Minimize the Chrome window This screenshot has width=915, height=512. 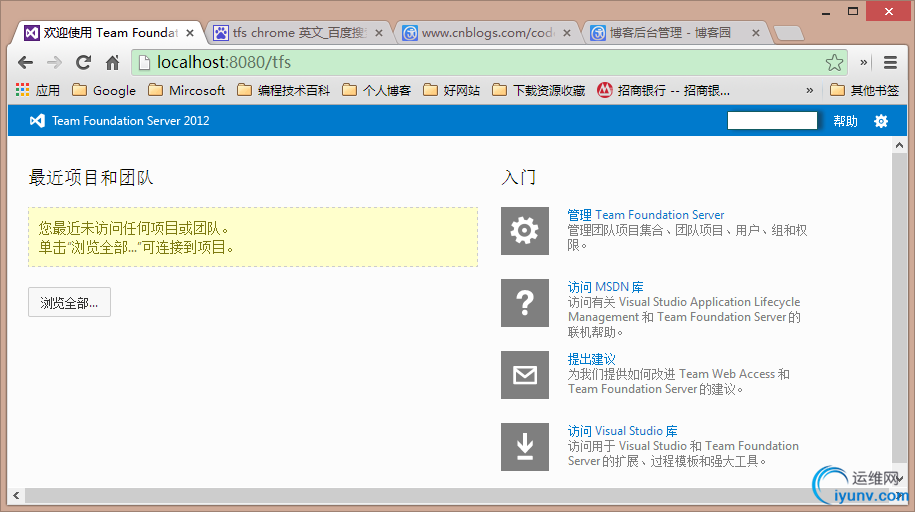point(826,12)
